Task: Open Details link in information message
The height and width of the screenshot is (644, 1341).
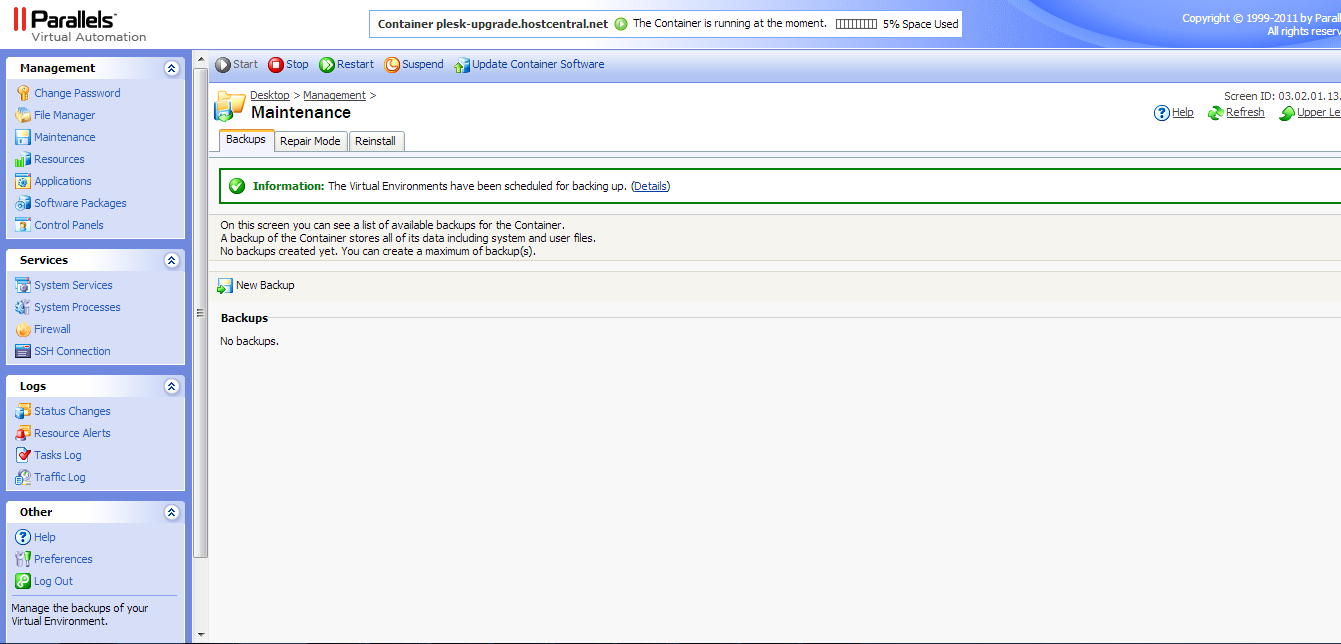Action: [650, 186]
